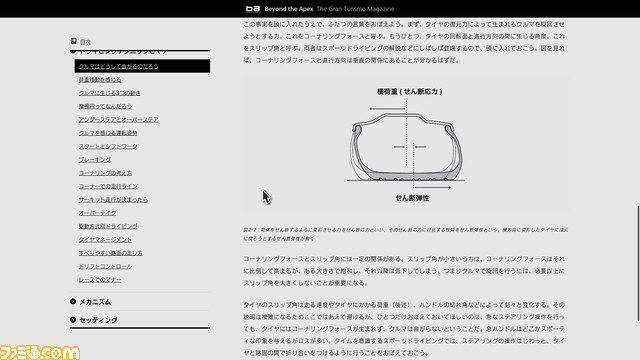
Task: Expand the セッティング section arrow icon
Action: tap(73, 320)
